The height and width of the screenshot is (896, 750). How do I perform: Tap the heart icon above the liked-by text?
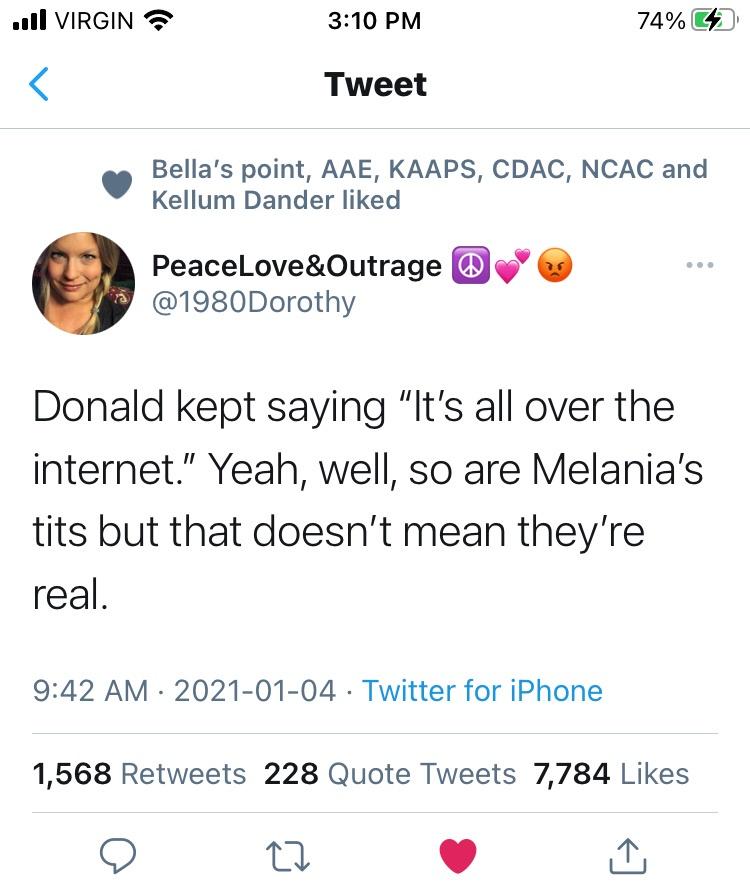117,184
